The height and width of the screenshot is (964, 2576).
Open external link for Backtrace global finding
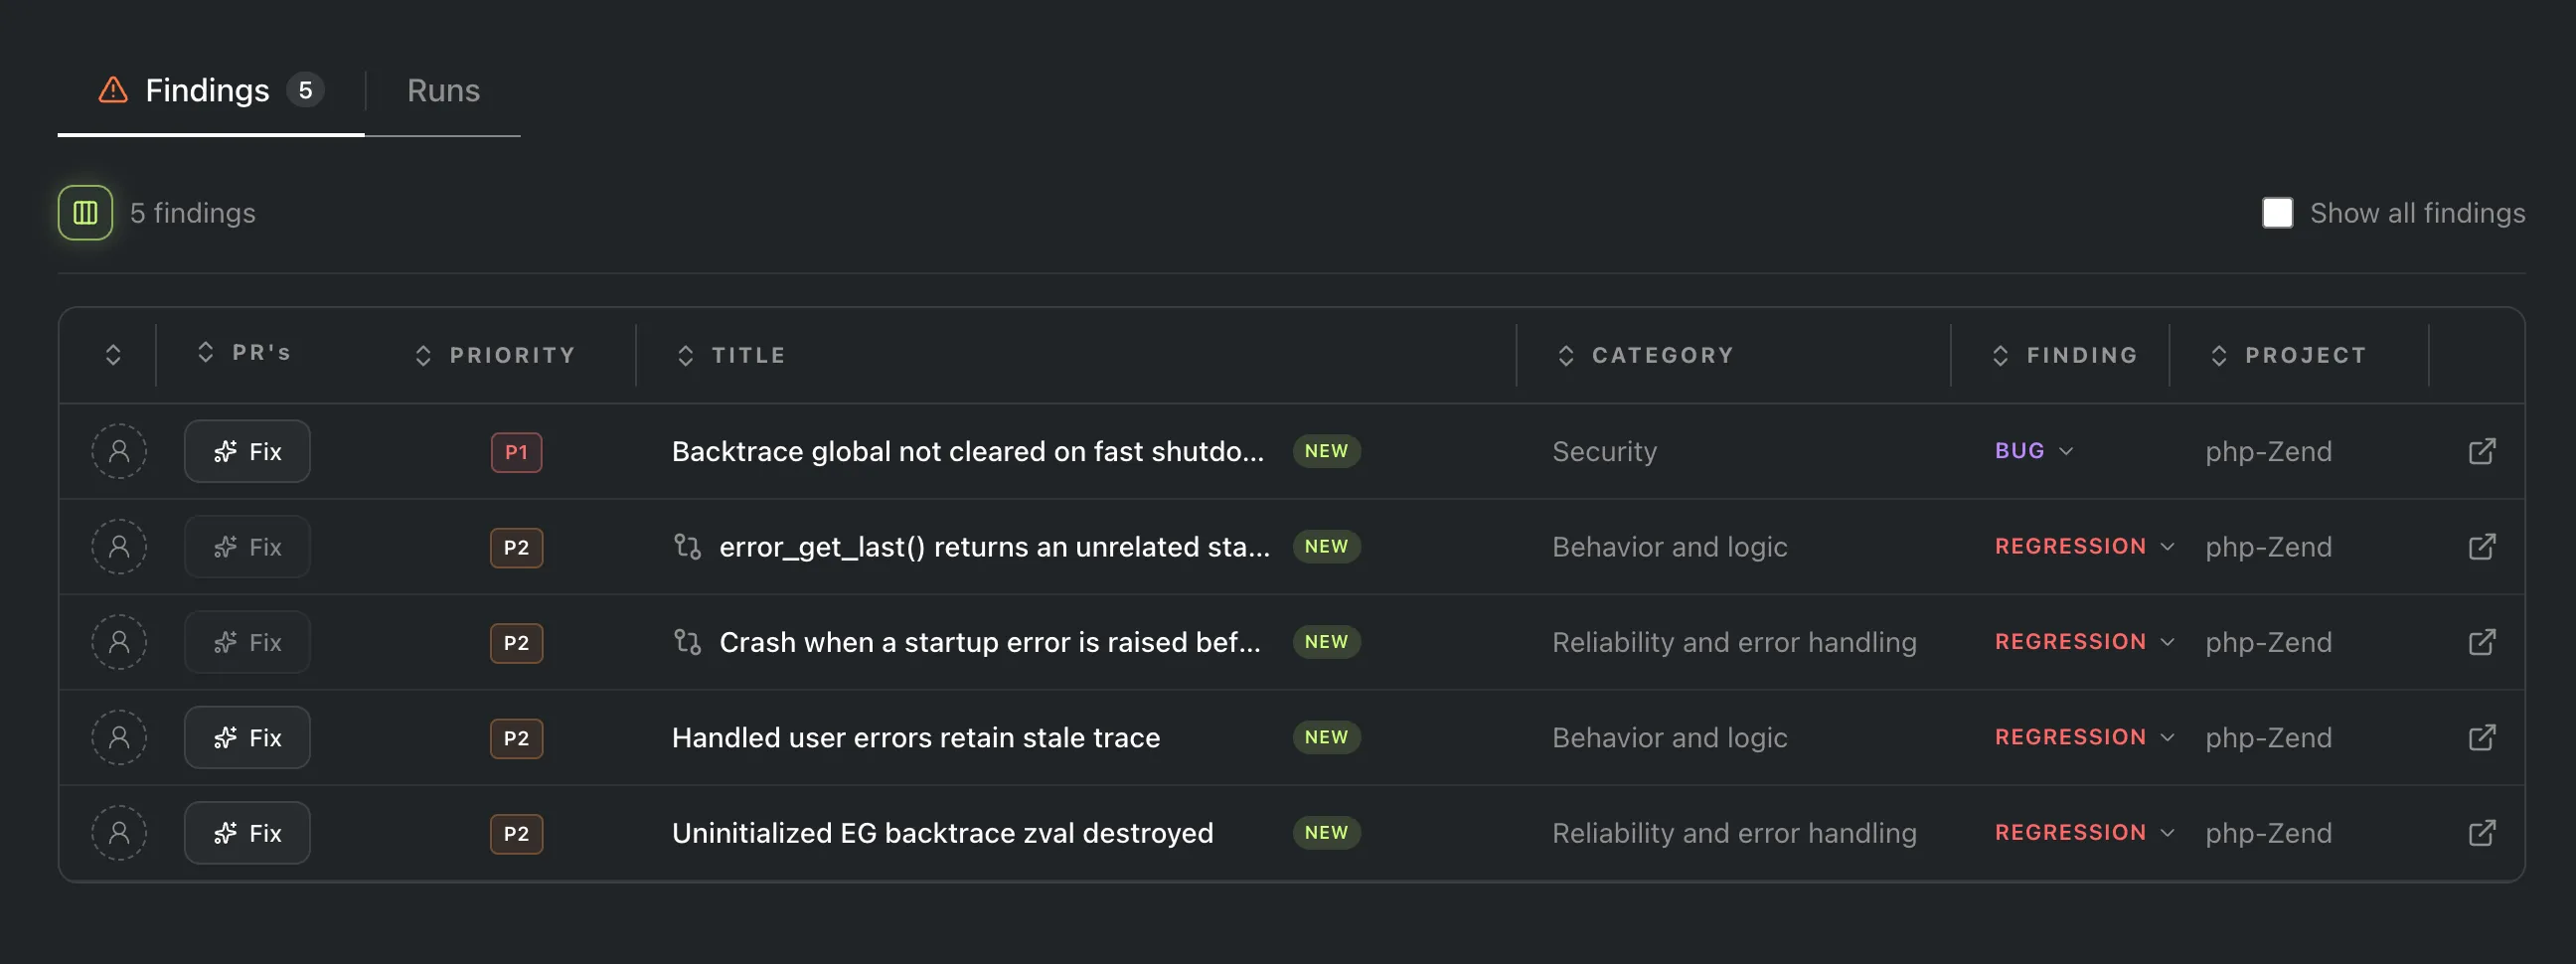pos(2482,451)
